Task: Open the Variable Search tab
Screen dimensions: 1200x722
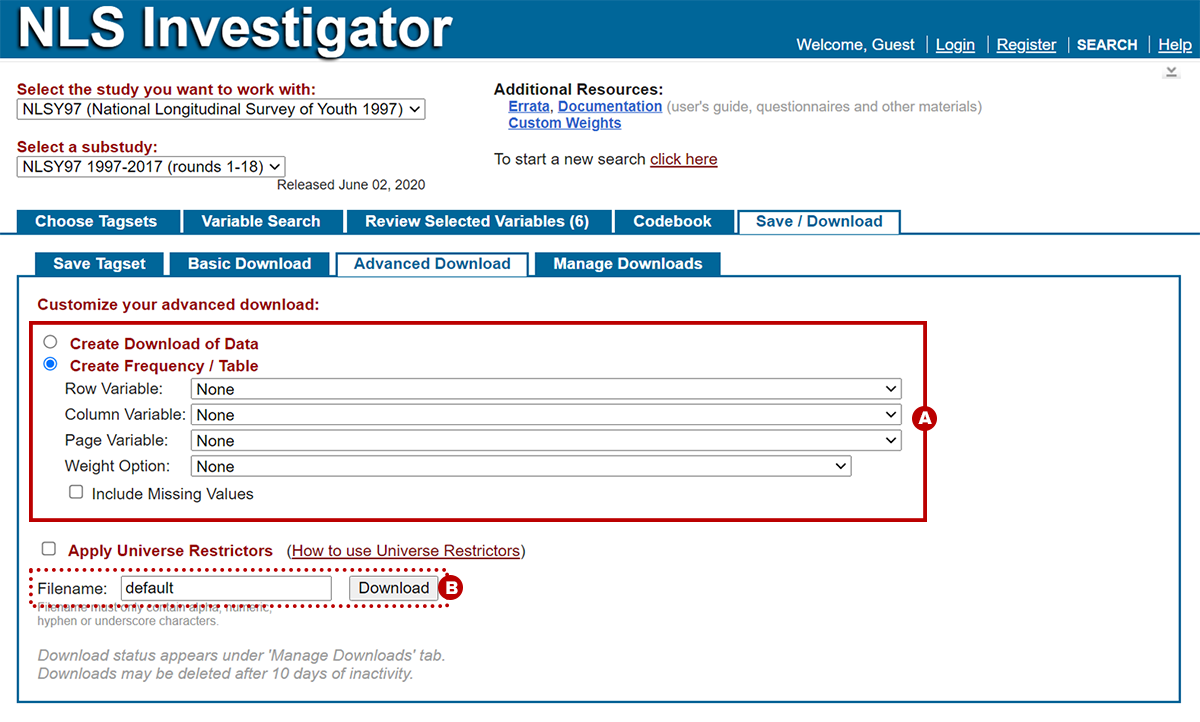Action: click(261, 221)
